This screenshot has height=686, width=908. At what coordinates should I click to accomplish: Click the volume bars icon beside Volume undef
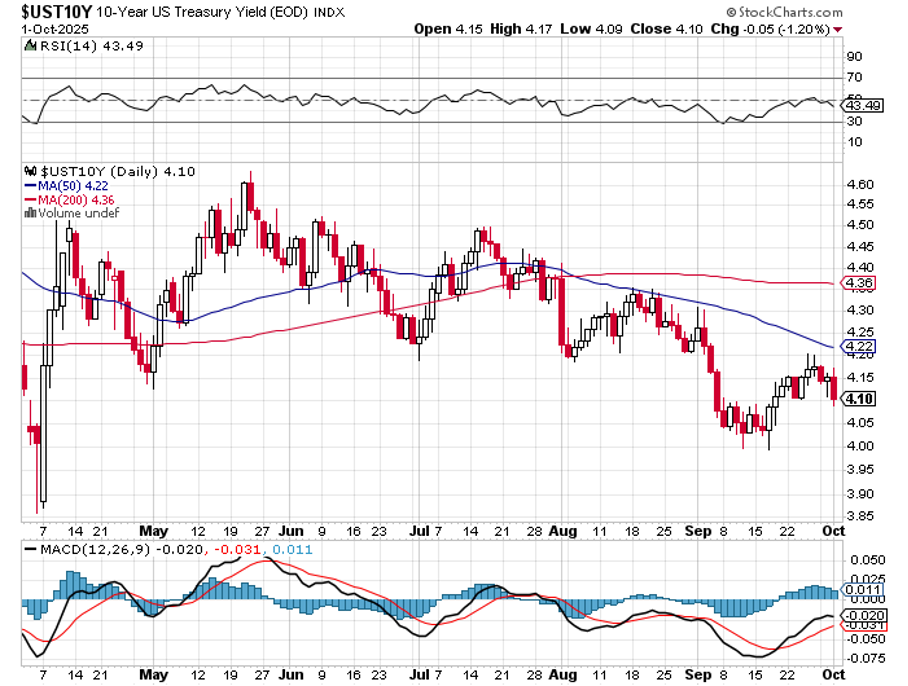pos(30,213)
